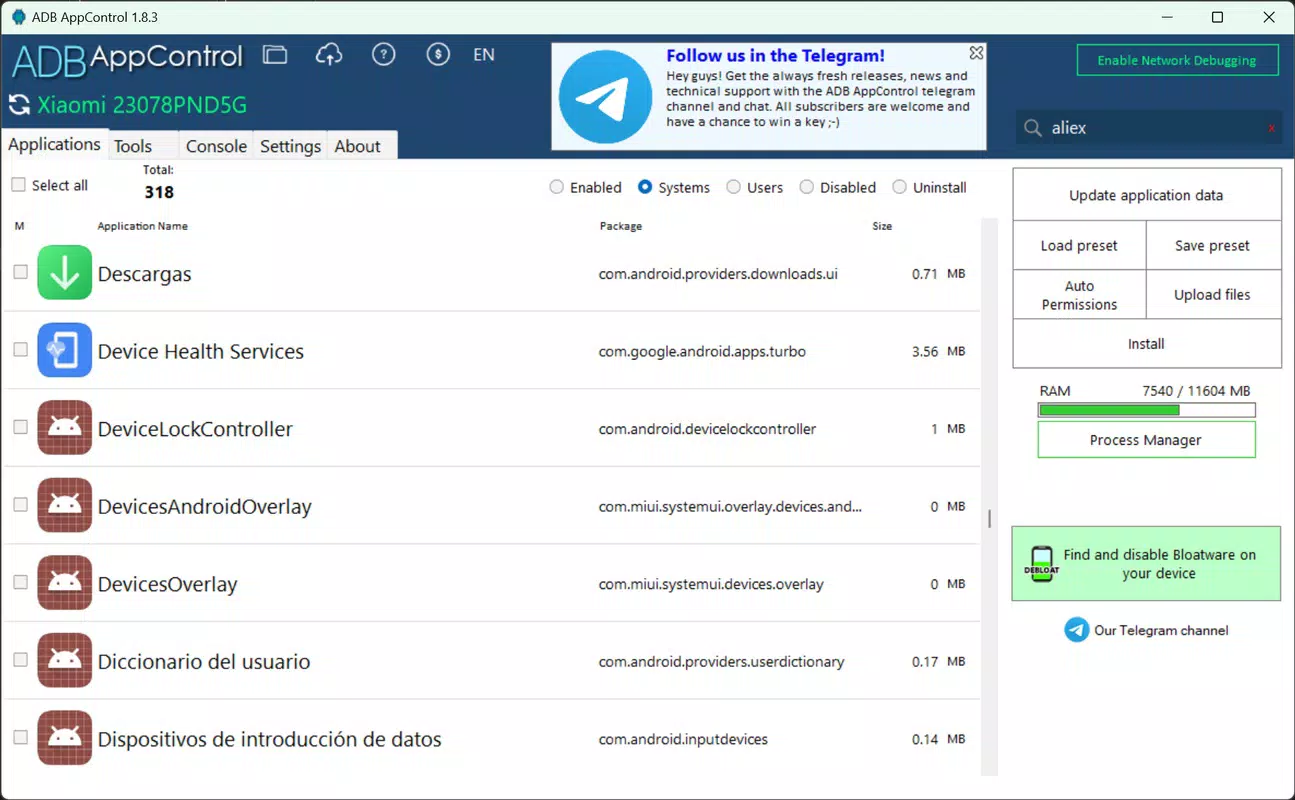Check the Device Health Services checkbox
The width and height of the screenshot is (1295, 800).
20,350
